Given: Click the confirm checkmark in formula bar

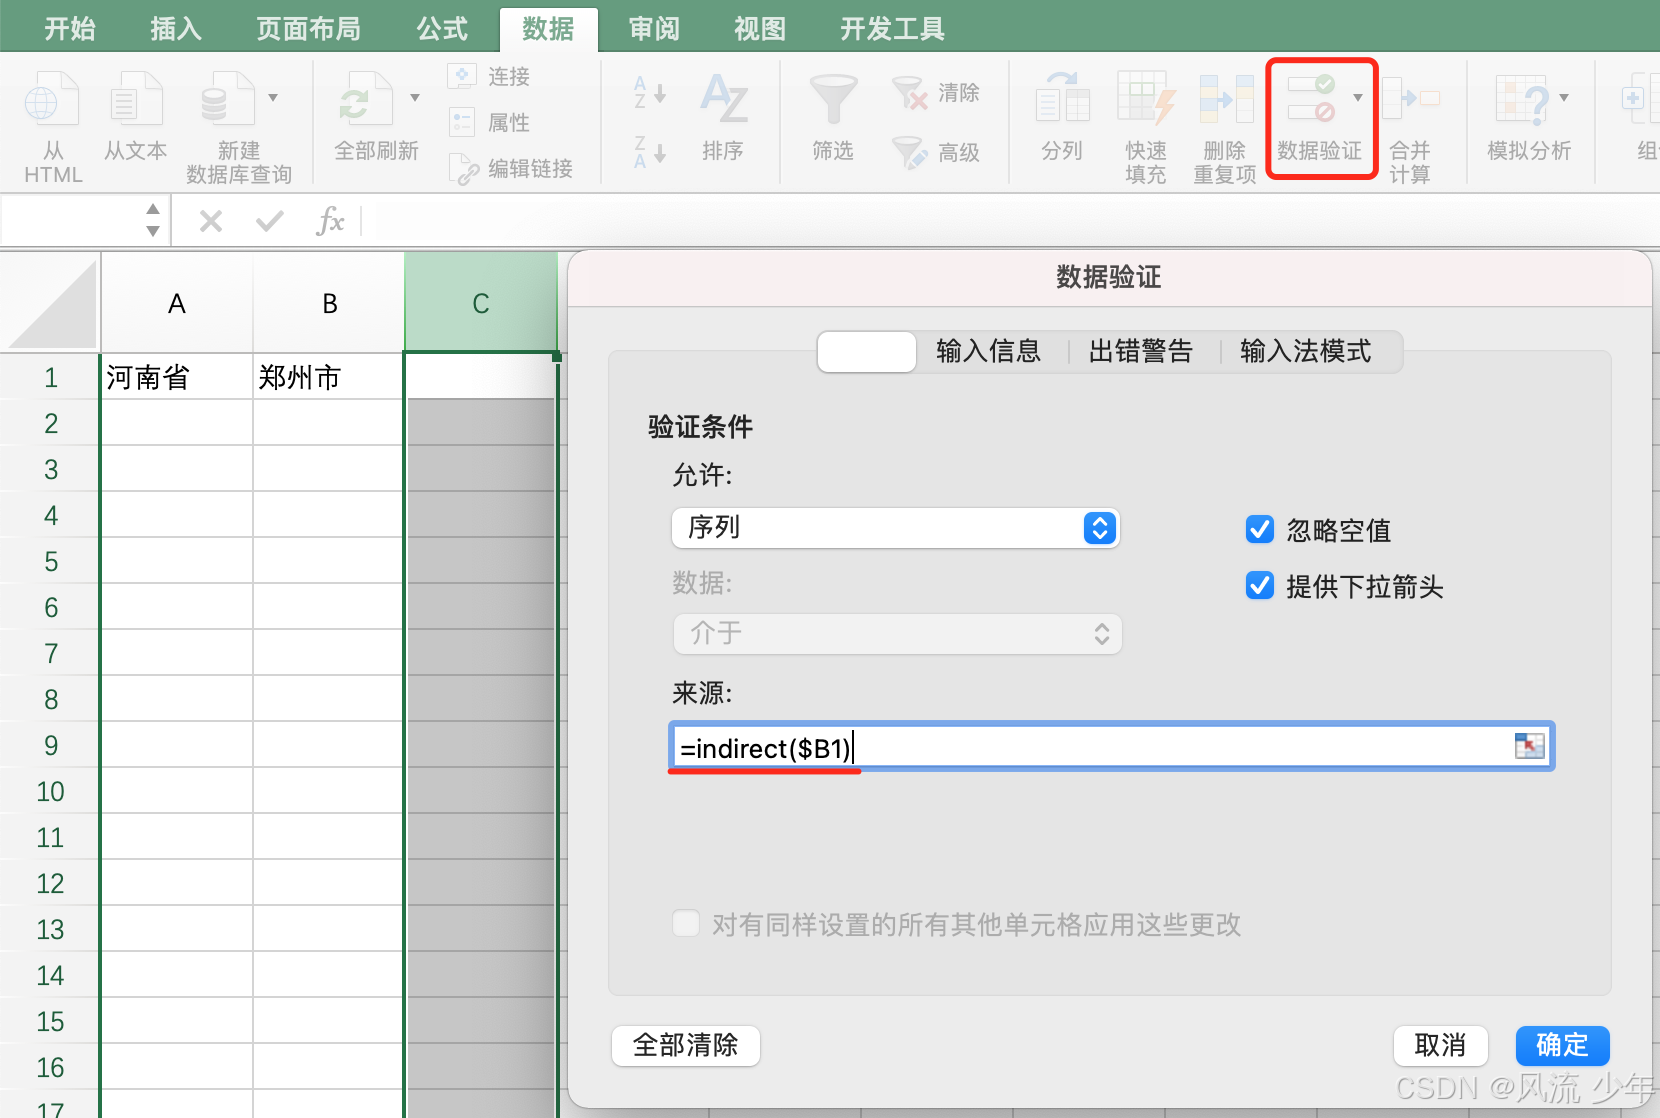Looking at the screenshot, I should click(270, 221).
